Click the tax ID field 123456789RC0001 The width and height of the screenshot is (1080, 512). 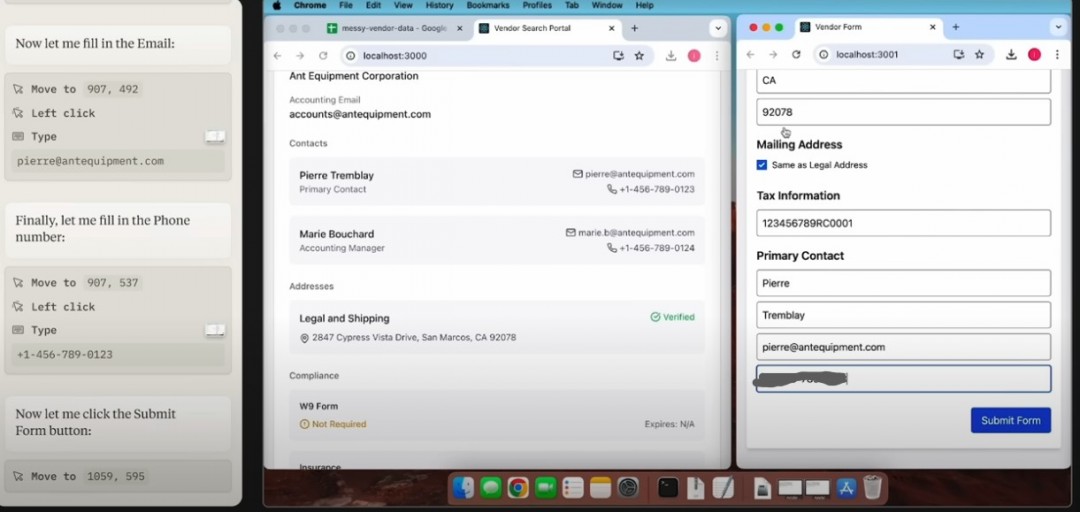point(904,223)
